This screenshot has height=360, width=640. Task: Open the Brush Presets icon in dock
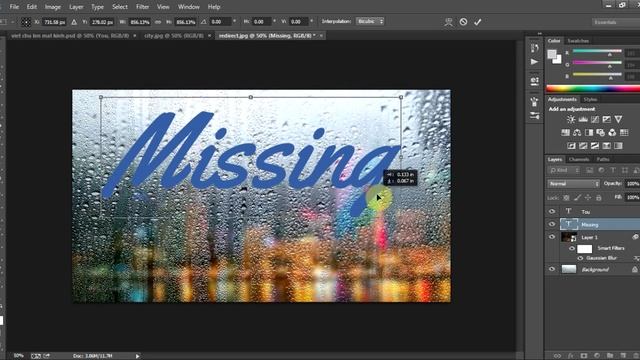point(534,116)
